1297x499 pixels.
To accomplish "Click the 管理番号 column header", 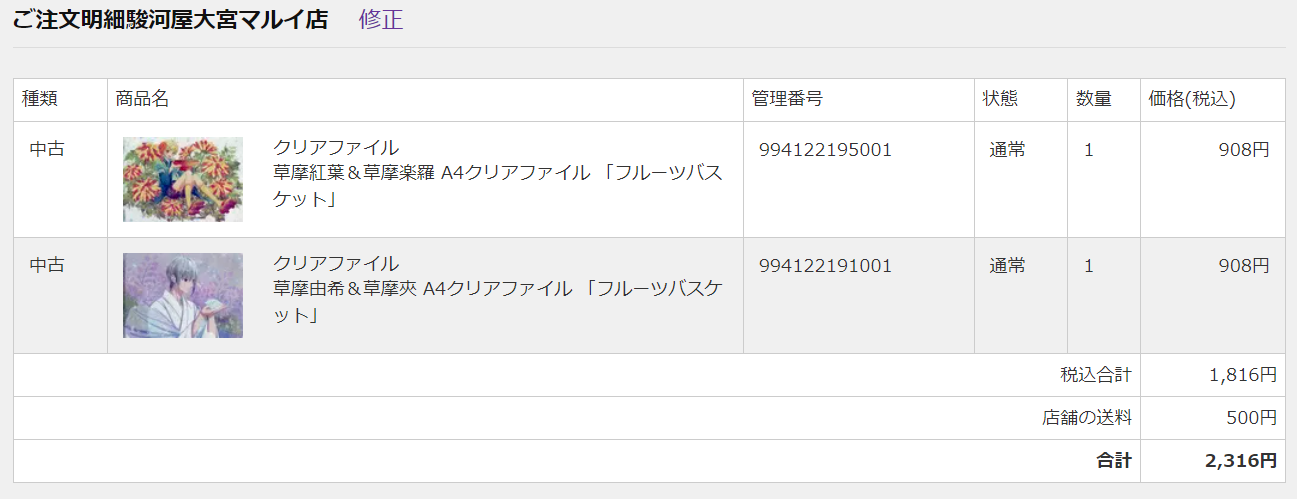I will coord(787,99).
